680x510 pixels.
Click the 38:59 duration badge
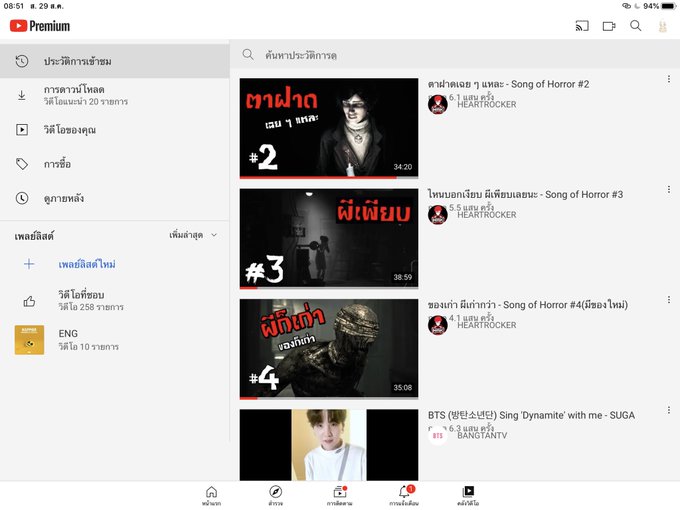pyautogui.click(x=403, y=277)
